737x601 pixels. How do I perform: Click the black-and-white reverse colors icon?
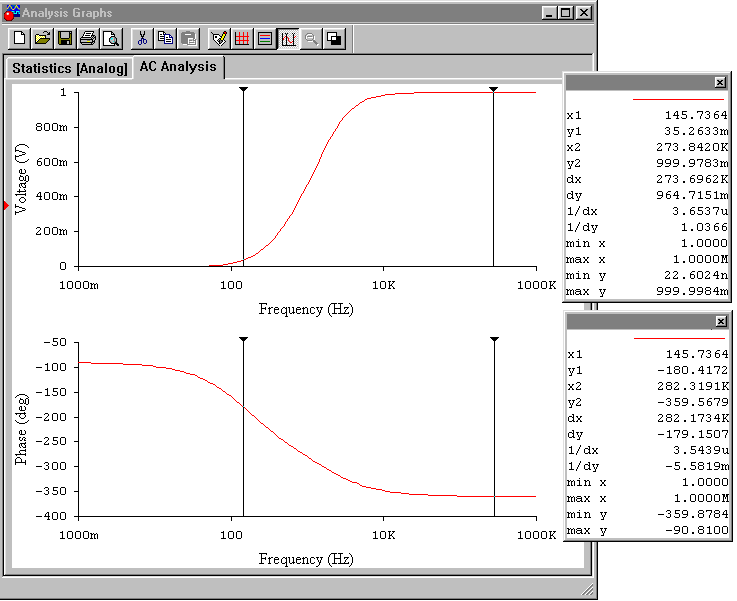pyautogui.click(x=334, y=38)
